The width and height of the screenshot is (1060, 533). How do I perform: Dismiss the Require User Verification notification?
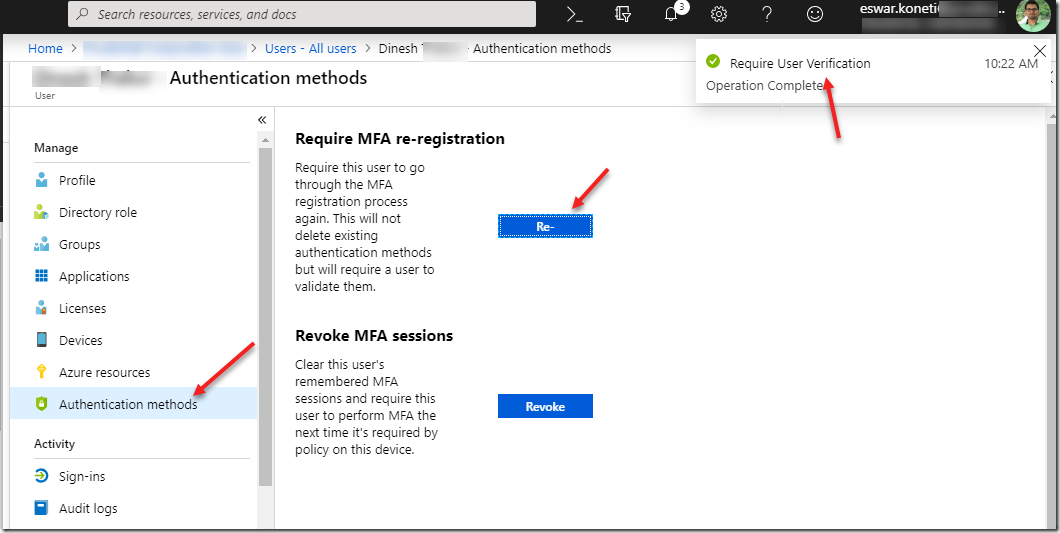(x=1039, y=51)
